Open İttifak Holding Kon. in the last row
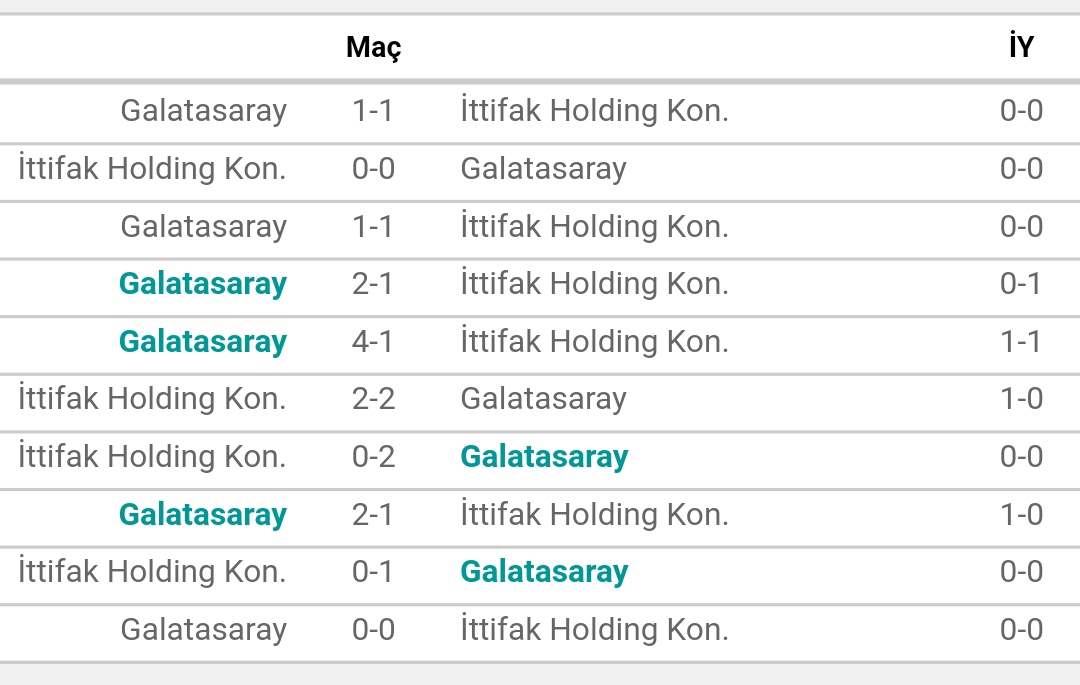Viewport: 1080px width, 685px height. click(x=594, y=629)
